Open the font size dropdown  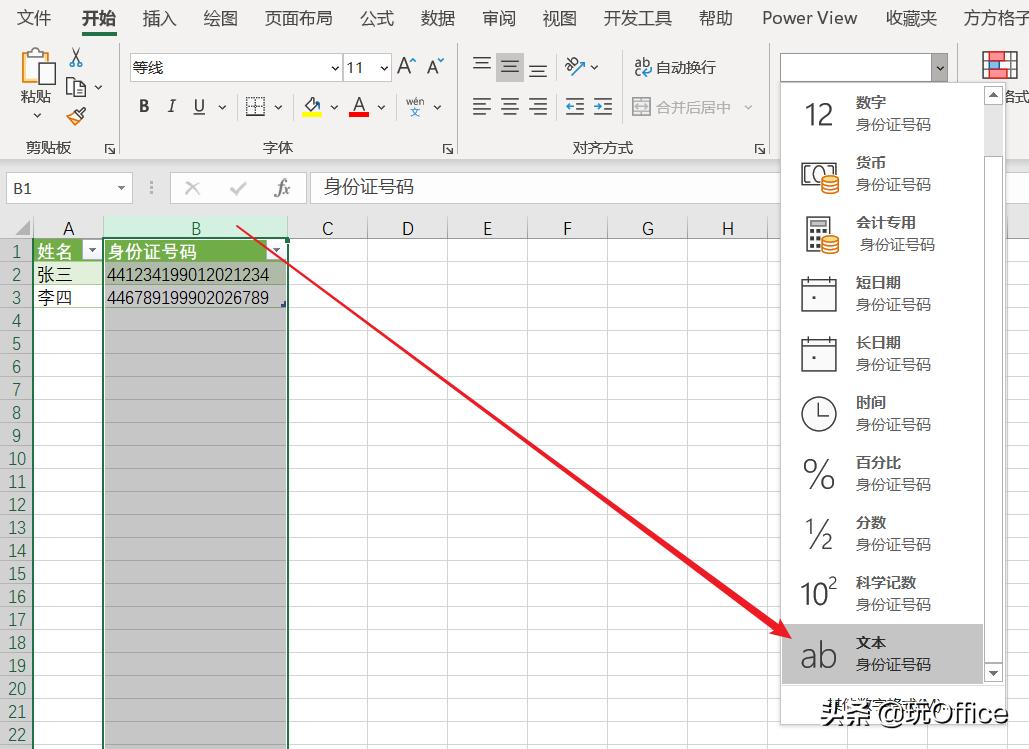pos(383,67)
